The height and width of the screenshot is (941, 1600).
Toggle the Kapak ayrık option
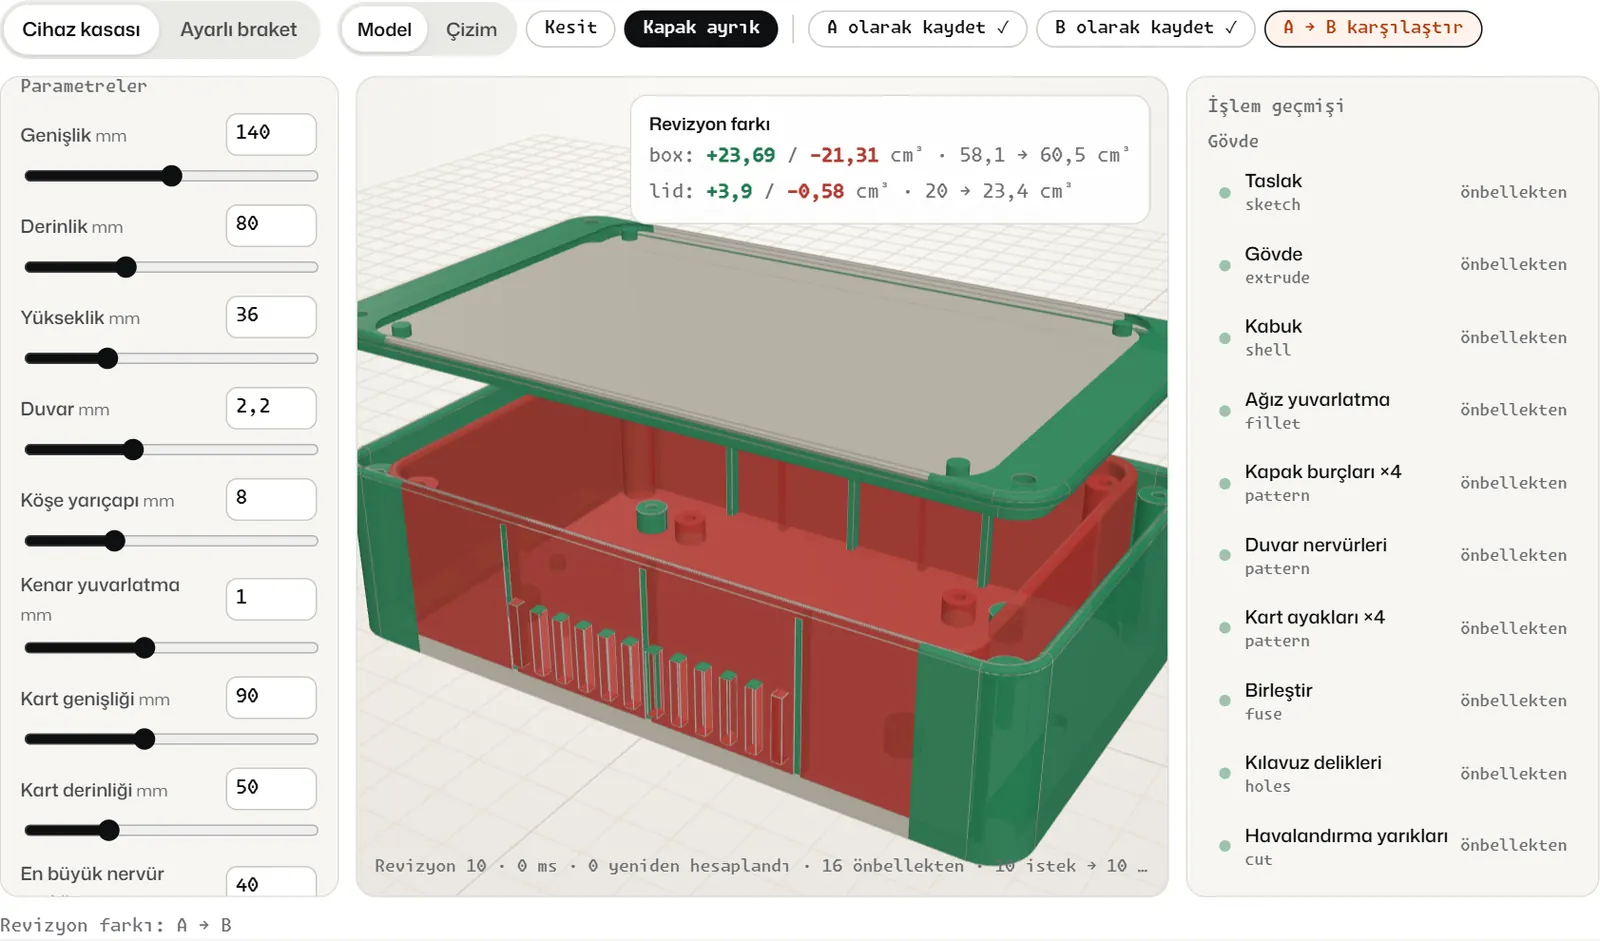[701, 28]
